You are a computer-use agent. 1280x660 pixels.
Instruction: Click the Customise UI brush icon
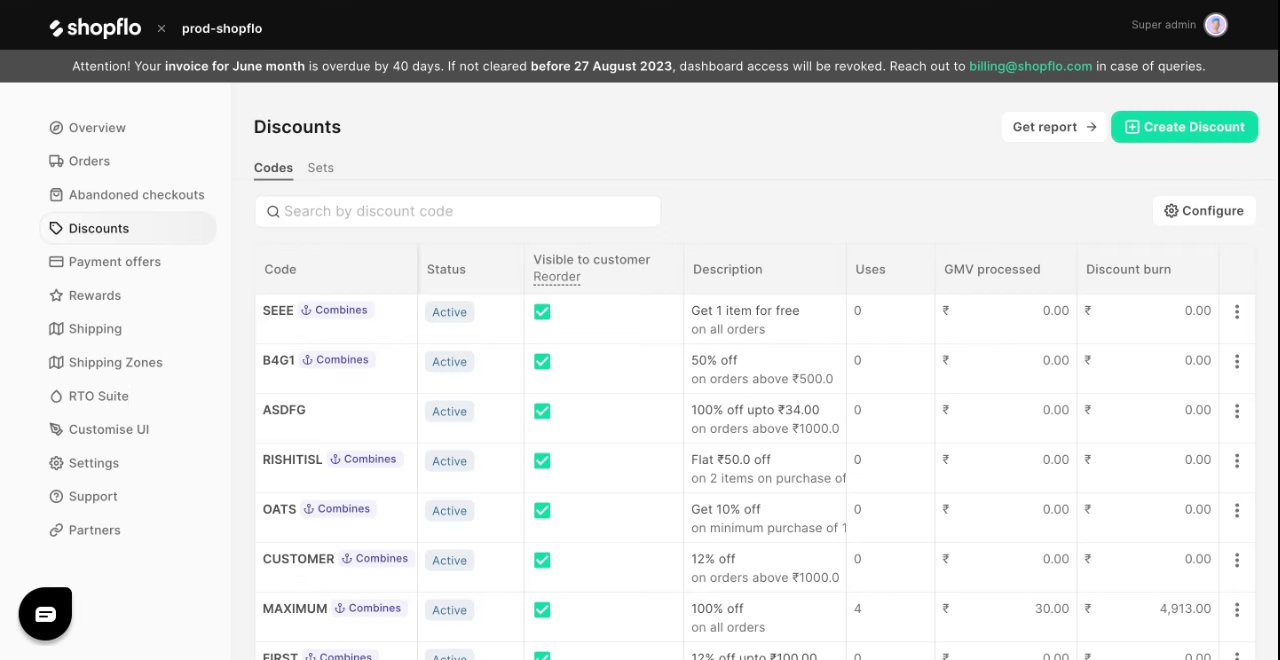pos(56,430)
